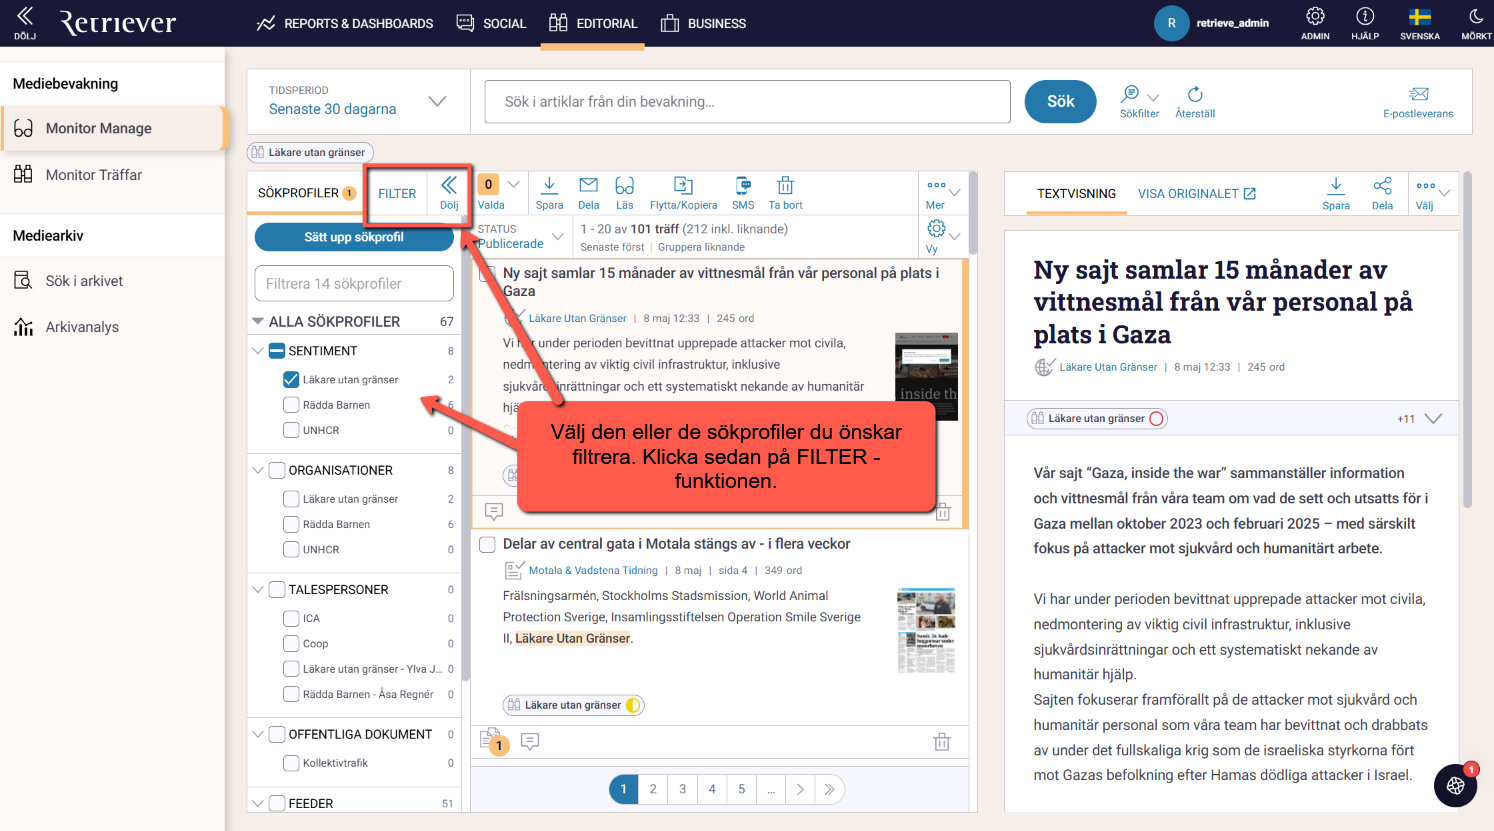Image resolution: width=1494 pixels, height=831 pixels.
Task: Open the Business menu
Action: 703,23
